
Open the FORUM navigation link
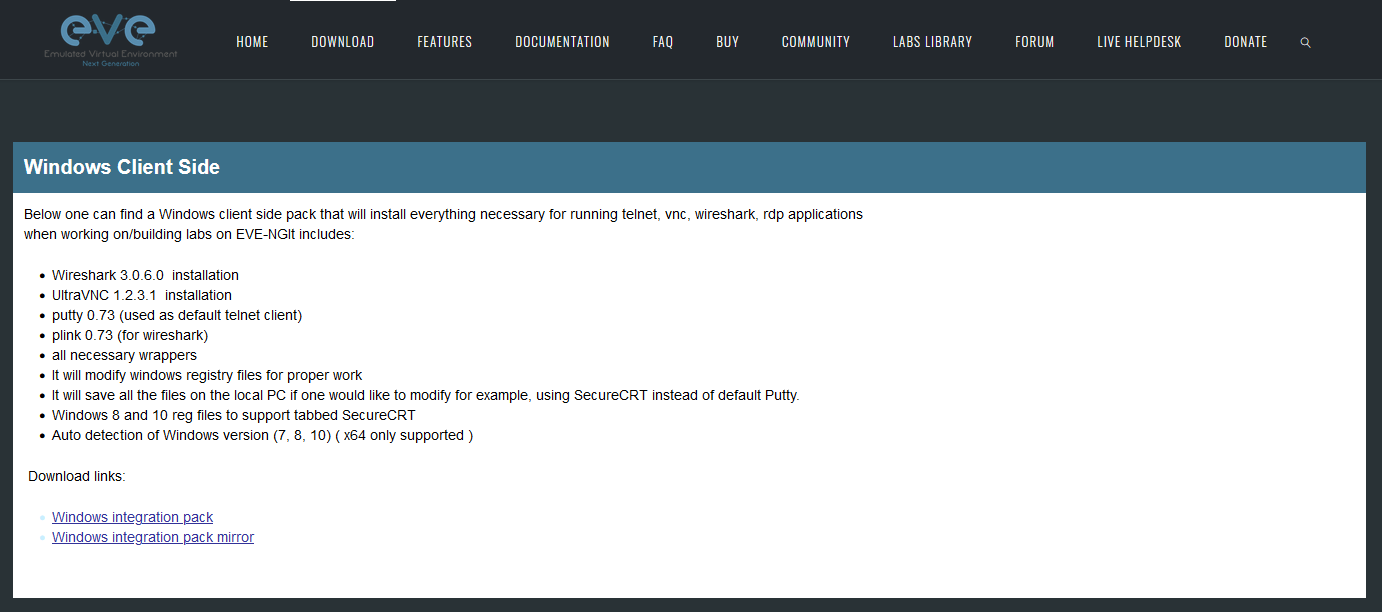[x=1034, y=42]
